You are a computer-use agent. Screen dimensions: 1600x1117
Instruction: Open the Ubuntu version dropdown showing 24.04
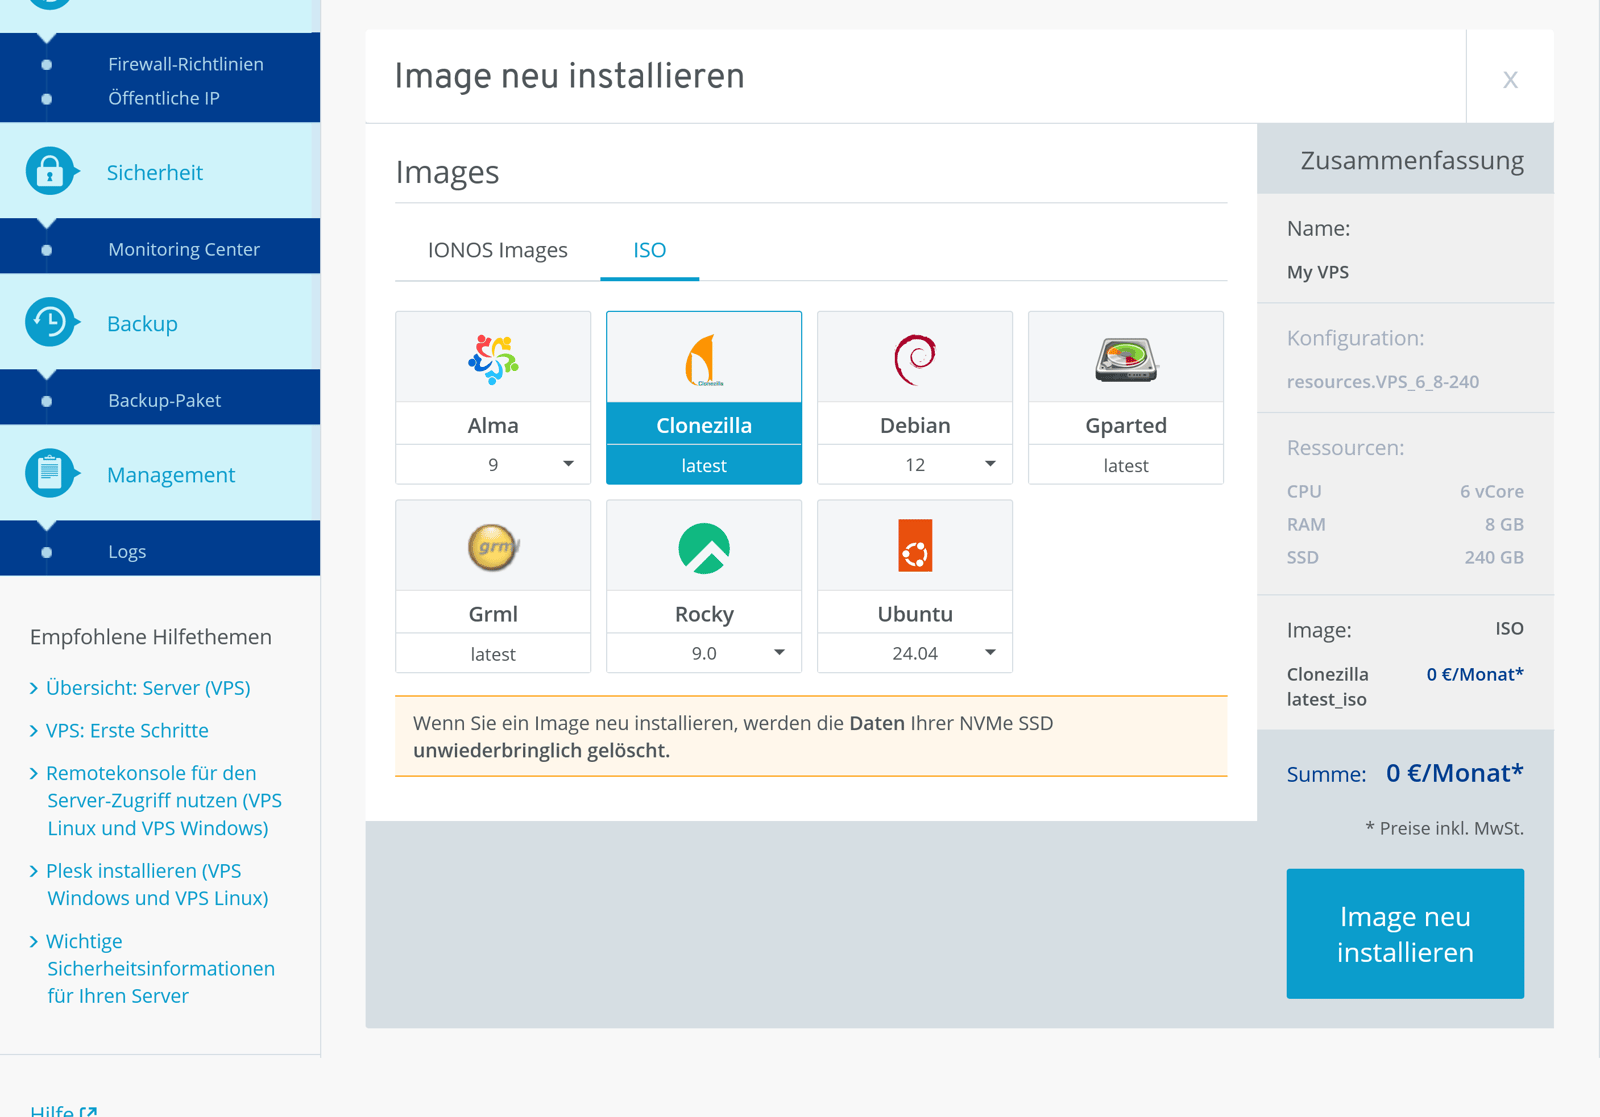pyautogui.click(x=989, y=652)
